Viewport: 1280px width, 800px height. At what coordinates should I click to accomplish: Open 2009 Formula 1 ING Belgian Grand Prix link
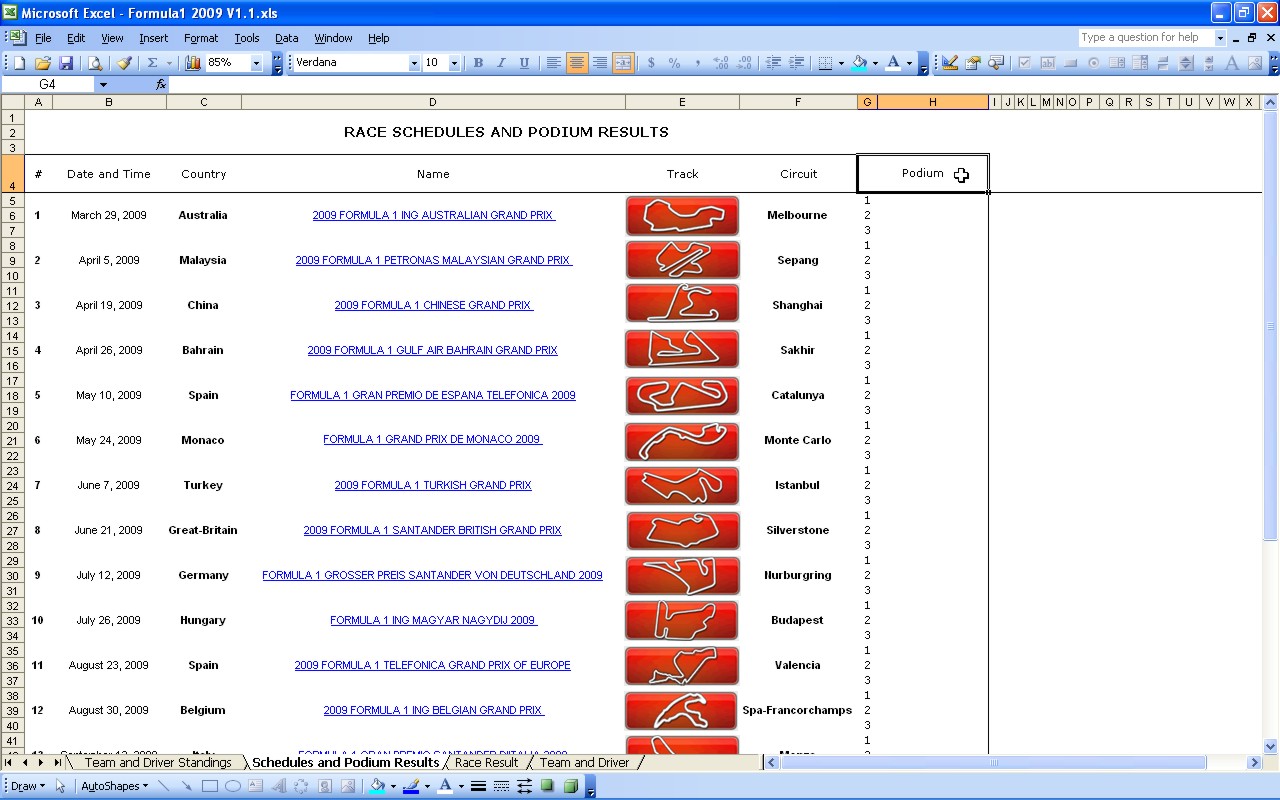coord(434,710)
